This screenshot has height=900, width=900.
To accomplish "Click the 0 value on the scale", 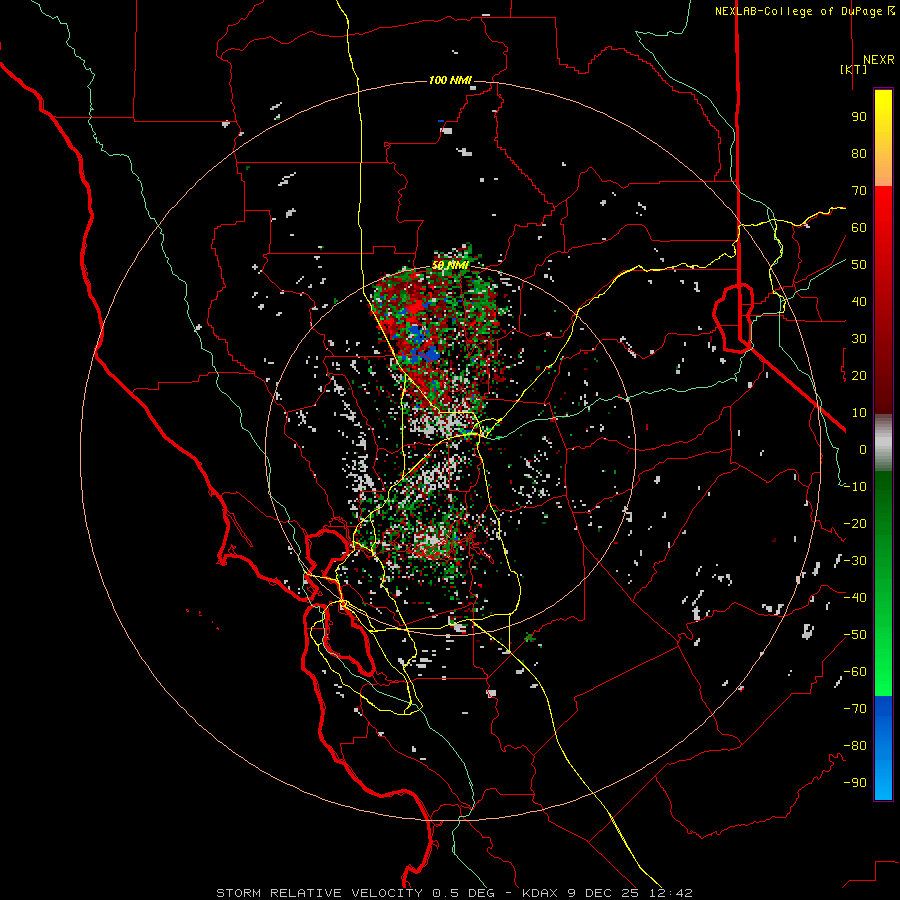I will coord(863,450).
